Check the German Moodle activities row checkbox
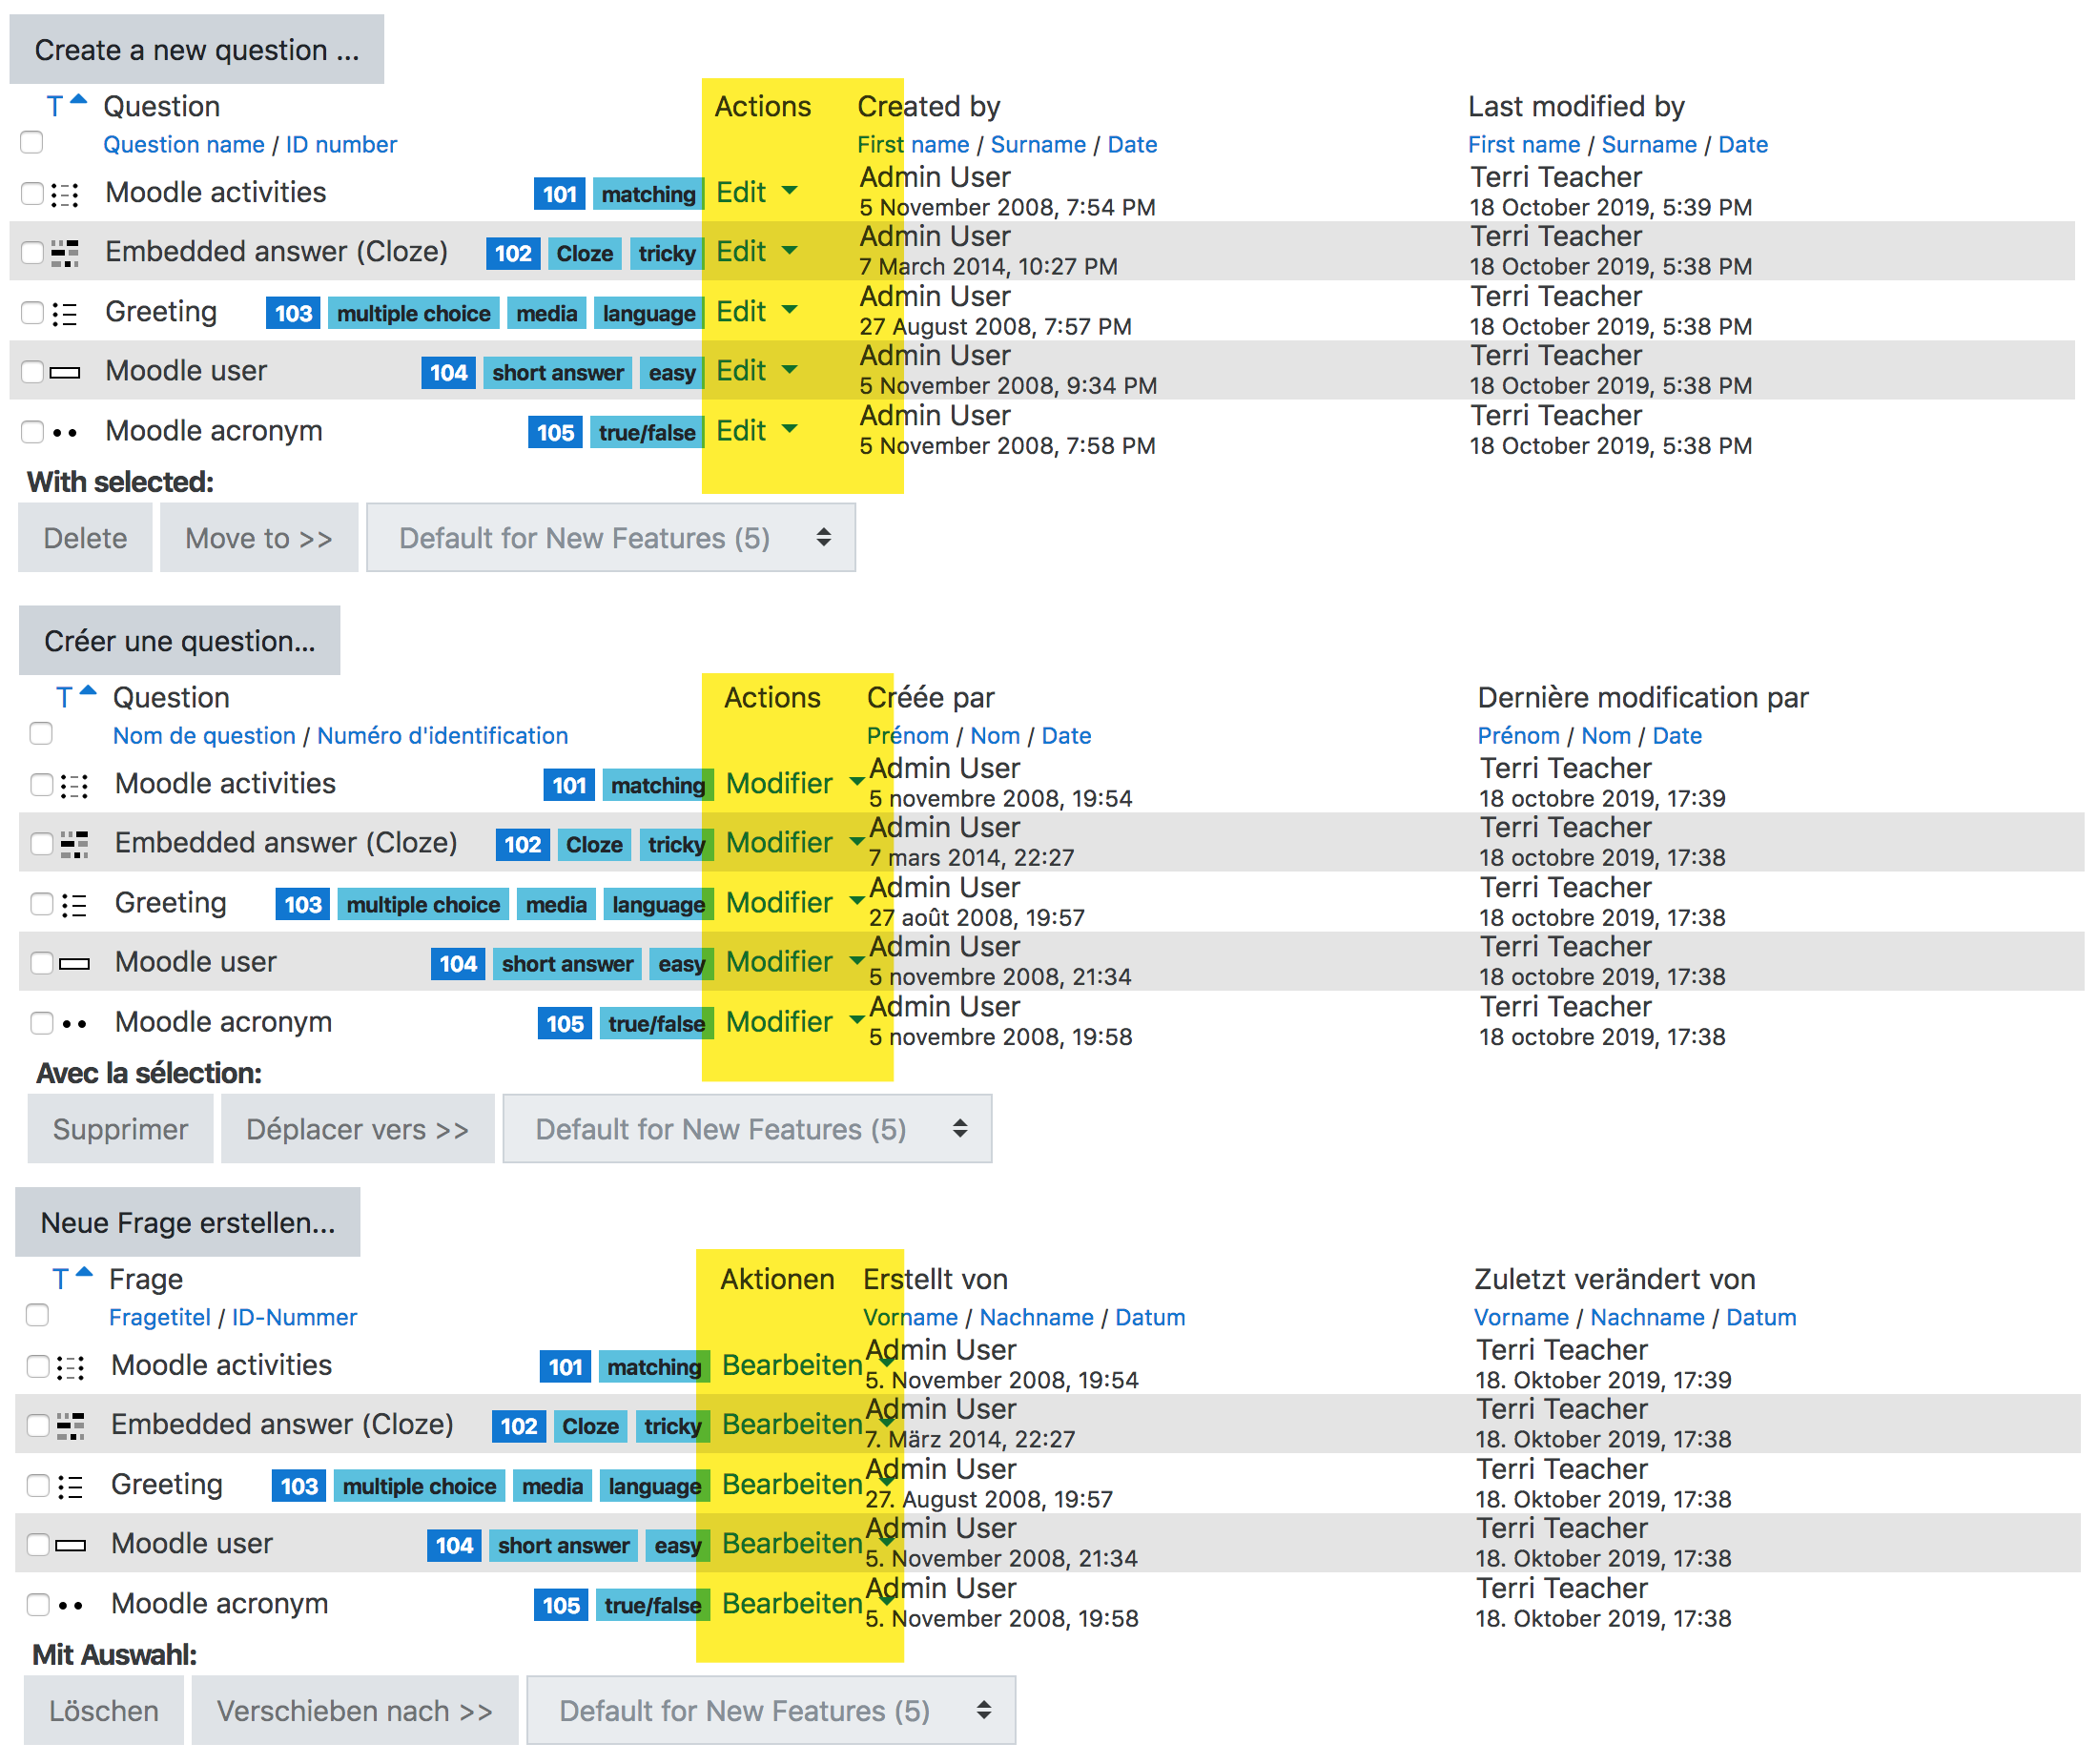This screenshot has width=2098, height=1764. pyautogui.click(x=37, y=1366)
